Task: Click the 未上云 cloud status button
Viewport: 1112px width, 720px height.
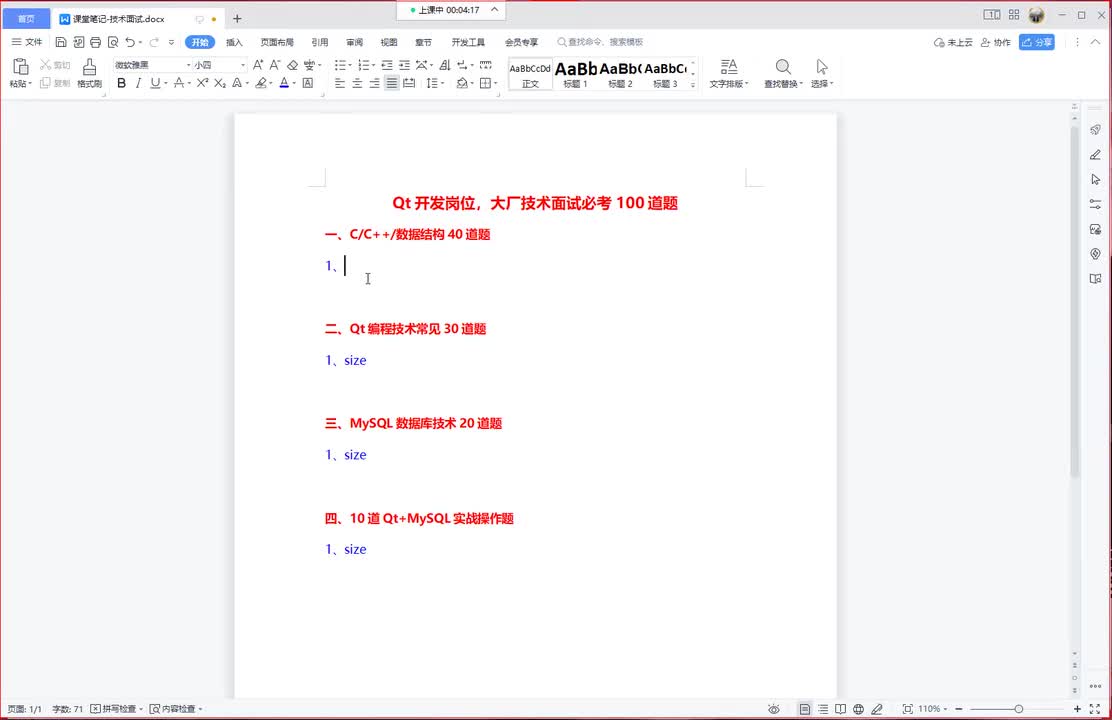Action: coord(953,43)
